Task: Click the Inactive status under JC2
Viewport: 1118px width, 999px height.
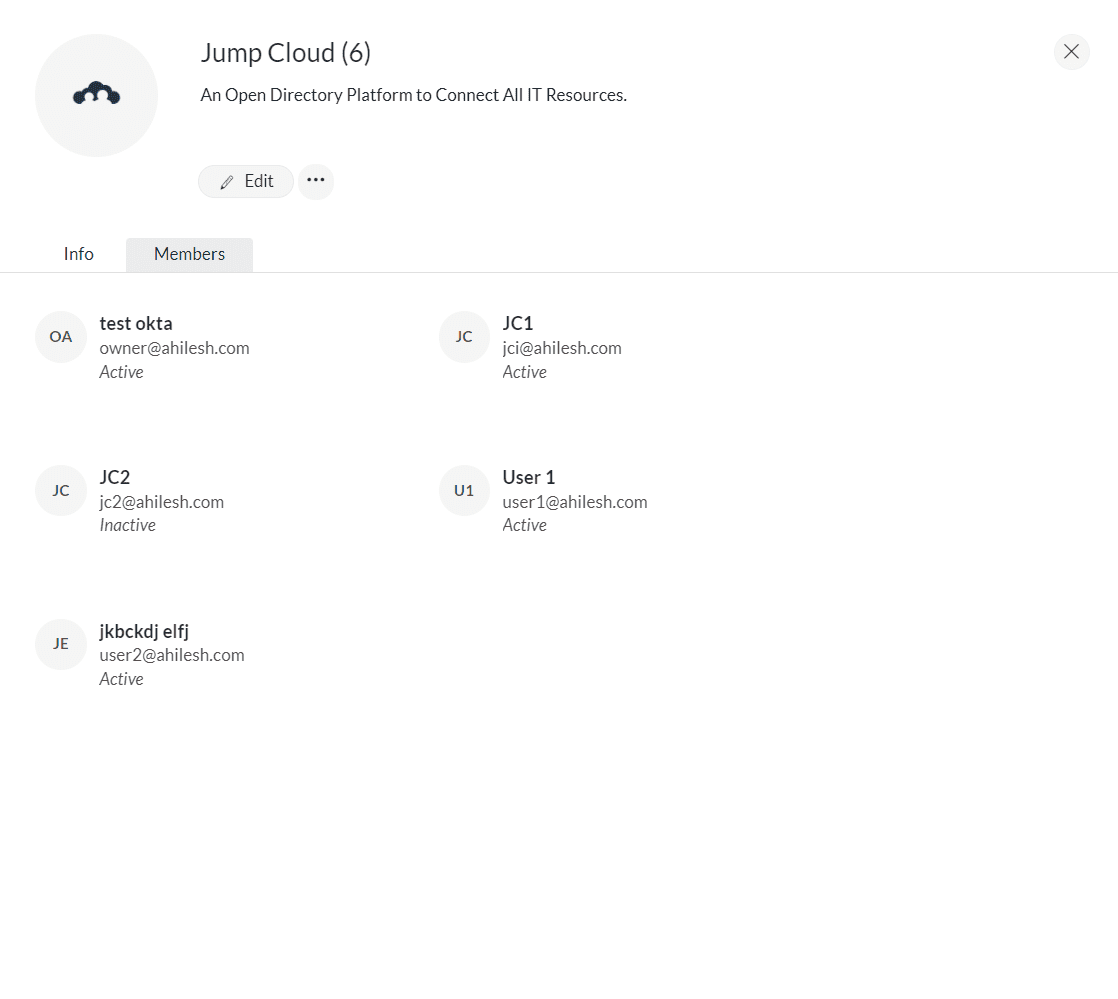Action: point(128,526)
